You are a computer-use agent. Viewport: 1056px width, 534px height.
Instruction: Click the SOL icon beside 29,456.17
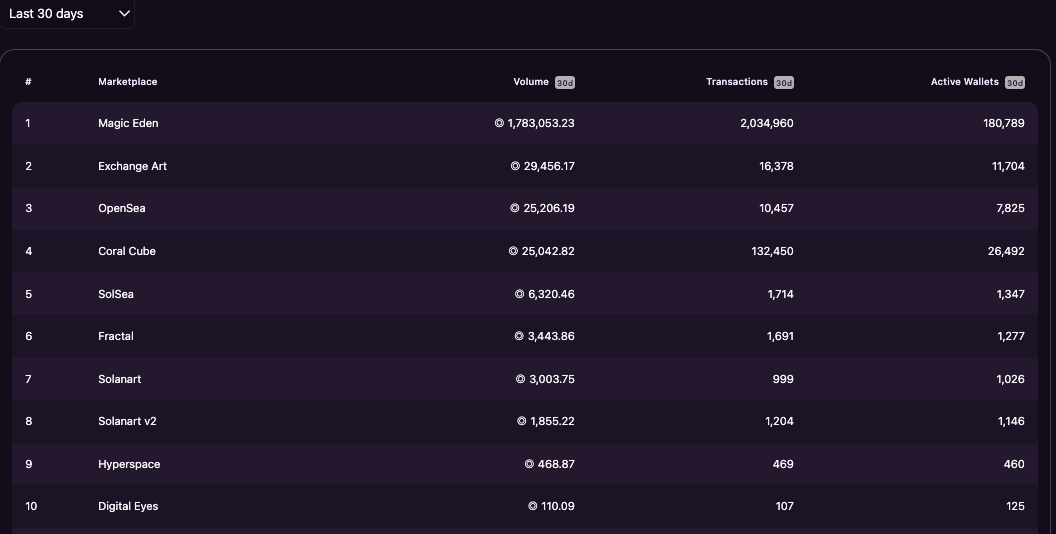pos(515,166)
